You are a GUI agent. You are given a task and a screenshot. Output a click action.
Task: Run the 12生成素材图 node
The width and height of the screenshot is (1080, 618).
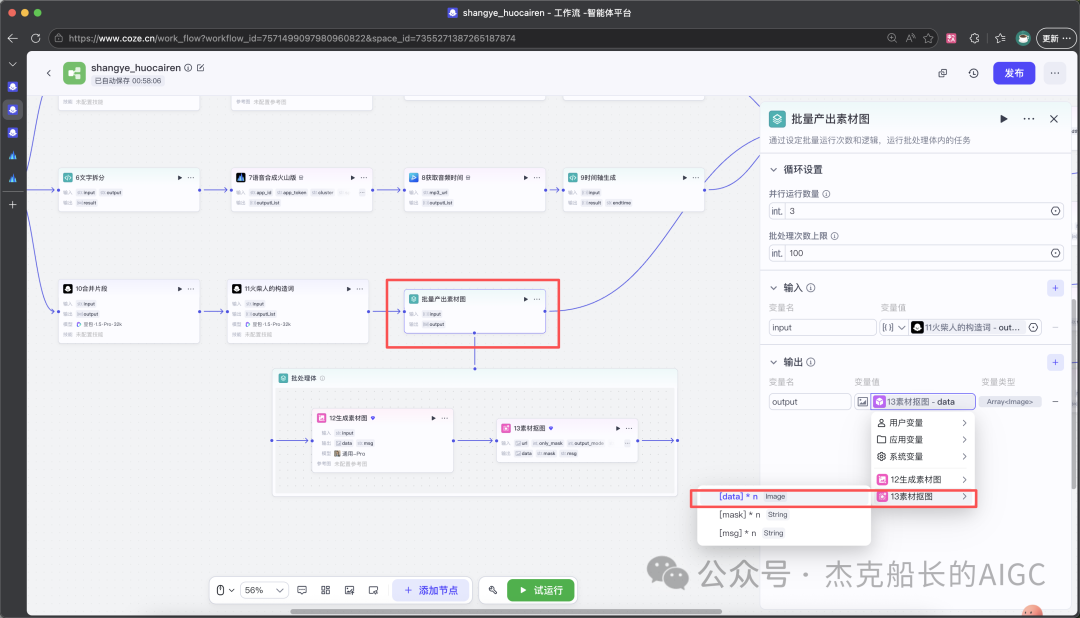(x=433, y=418)
